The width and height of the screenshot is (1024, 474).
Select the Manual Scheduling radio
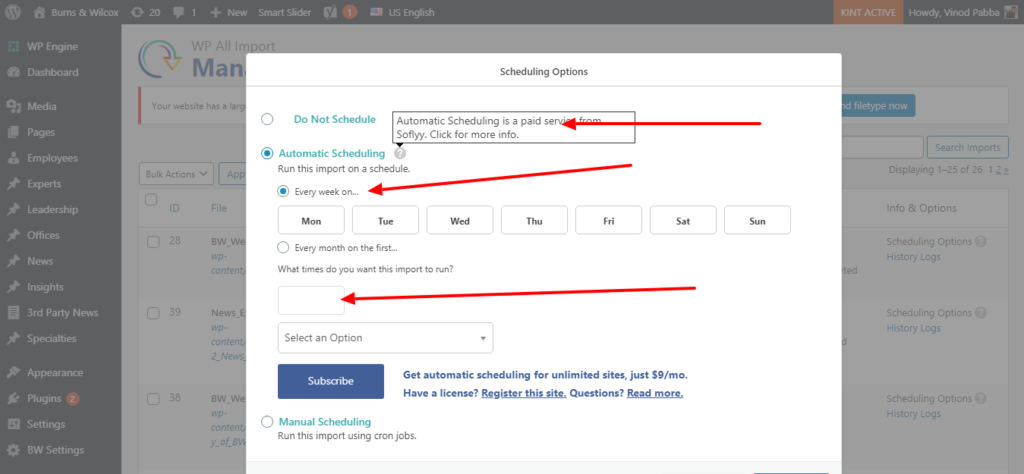pos(266,422)
